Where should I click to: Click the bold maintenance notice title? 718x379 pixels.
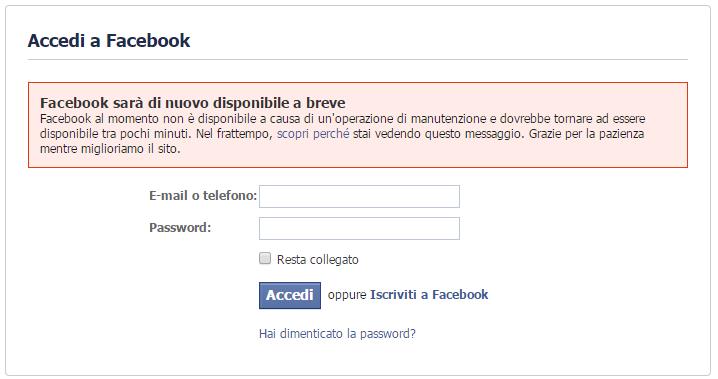pos(193,103)
